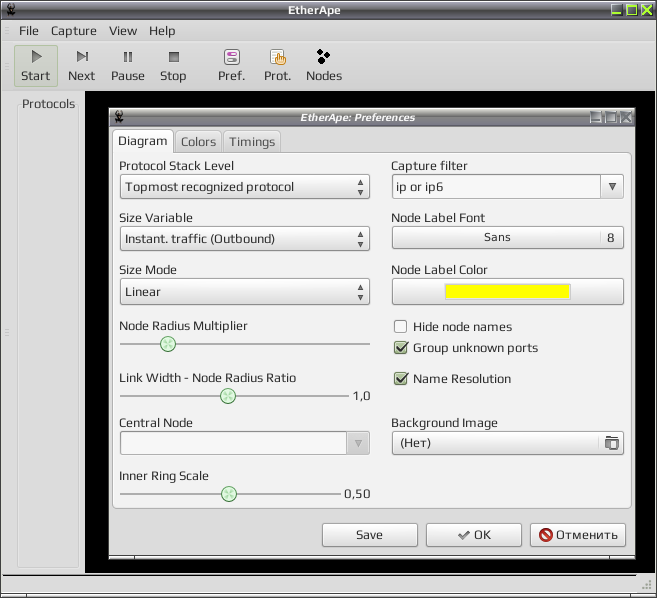Expand the Capture filter dropdown arrow

612,187
